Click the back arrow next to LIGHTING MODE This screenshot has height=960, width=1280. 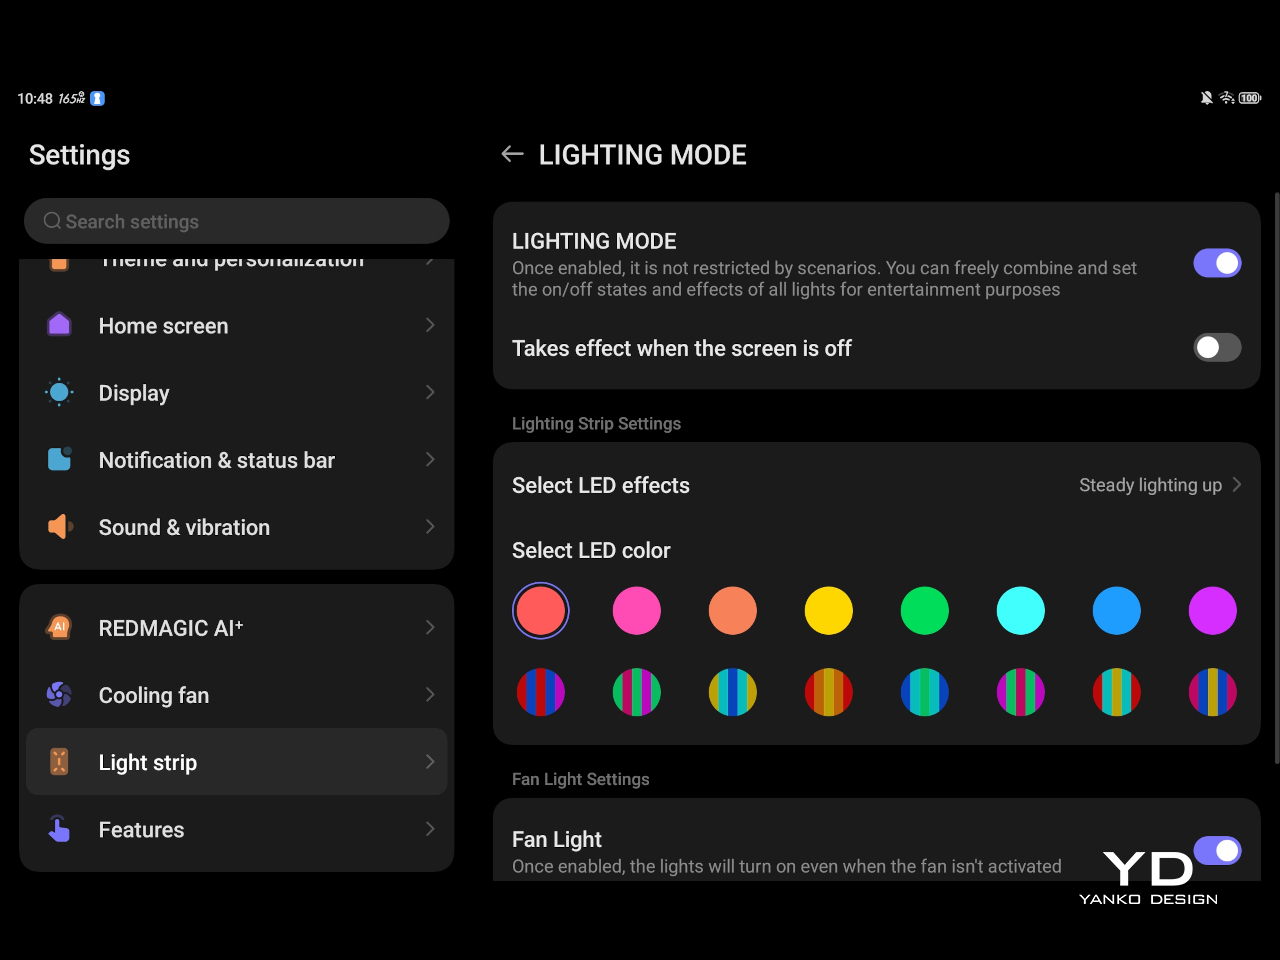pyautogui.click(x=512, y=154)
